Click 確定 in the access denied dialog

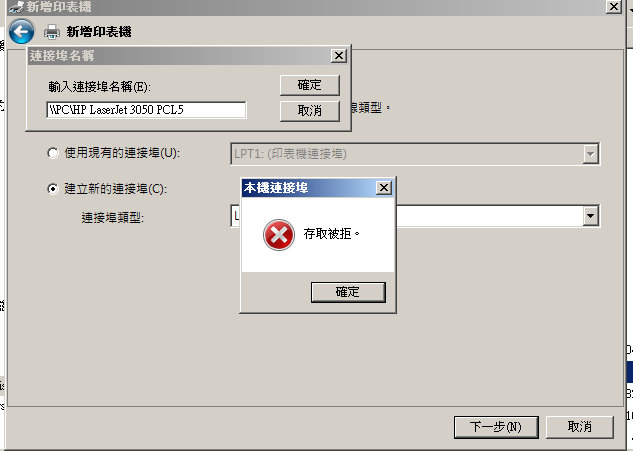pos(348,292)
